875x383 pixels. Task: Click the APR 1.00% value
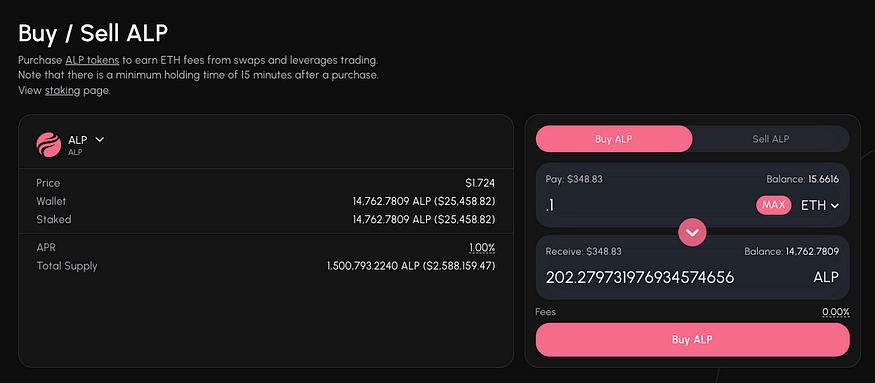482,248
